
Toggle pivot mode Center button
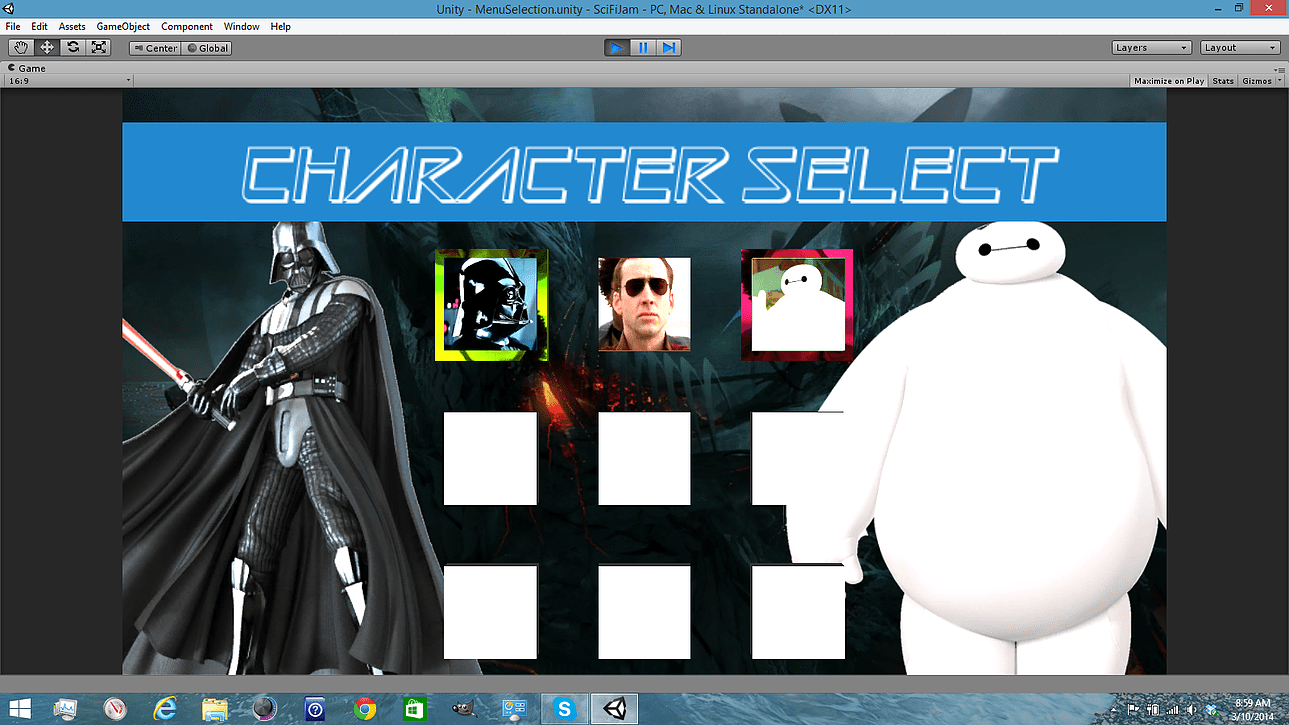pos(155,47)
